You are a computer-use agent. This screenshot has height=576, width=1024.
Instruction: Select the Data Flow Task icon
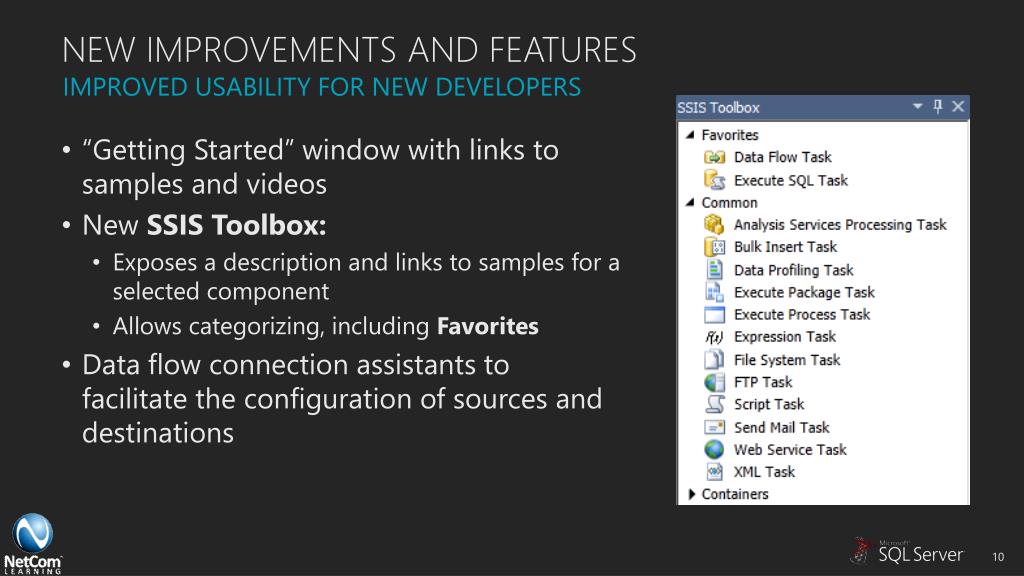714,157
